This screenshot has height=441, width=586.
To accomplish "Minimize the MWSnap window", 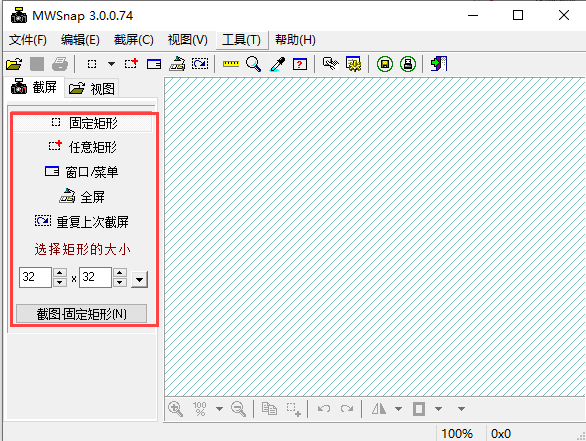I will [x=473, y=16].
